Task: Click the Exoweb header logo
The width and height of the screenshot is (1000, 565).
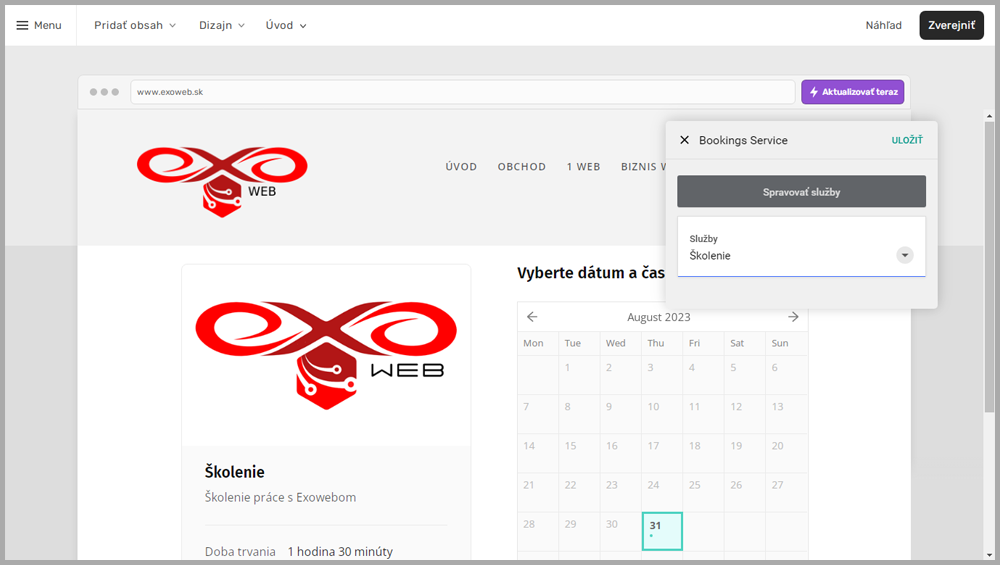Action: pos(222,180)
